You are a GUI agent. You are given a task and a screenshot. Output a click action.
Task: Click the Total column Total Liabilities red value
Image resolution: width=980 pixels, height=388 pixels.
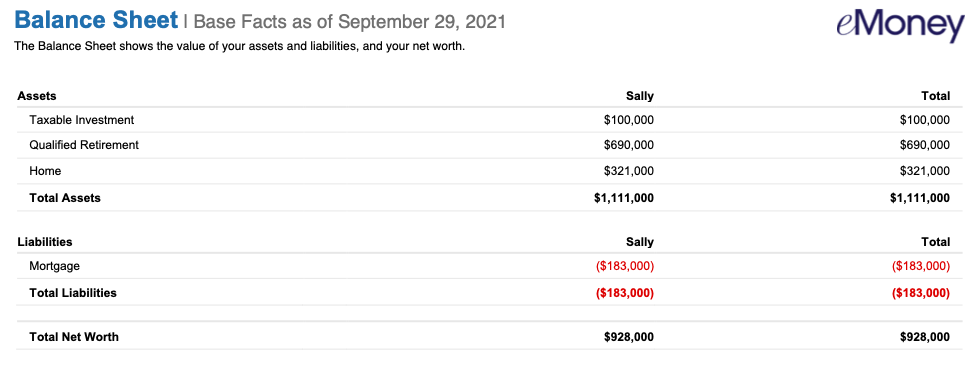point(921,292)
